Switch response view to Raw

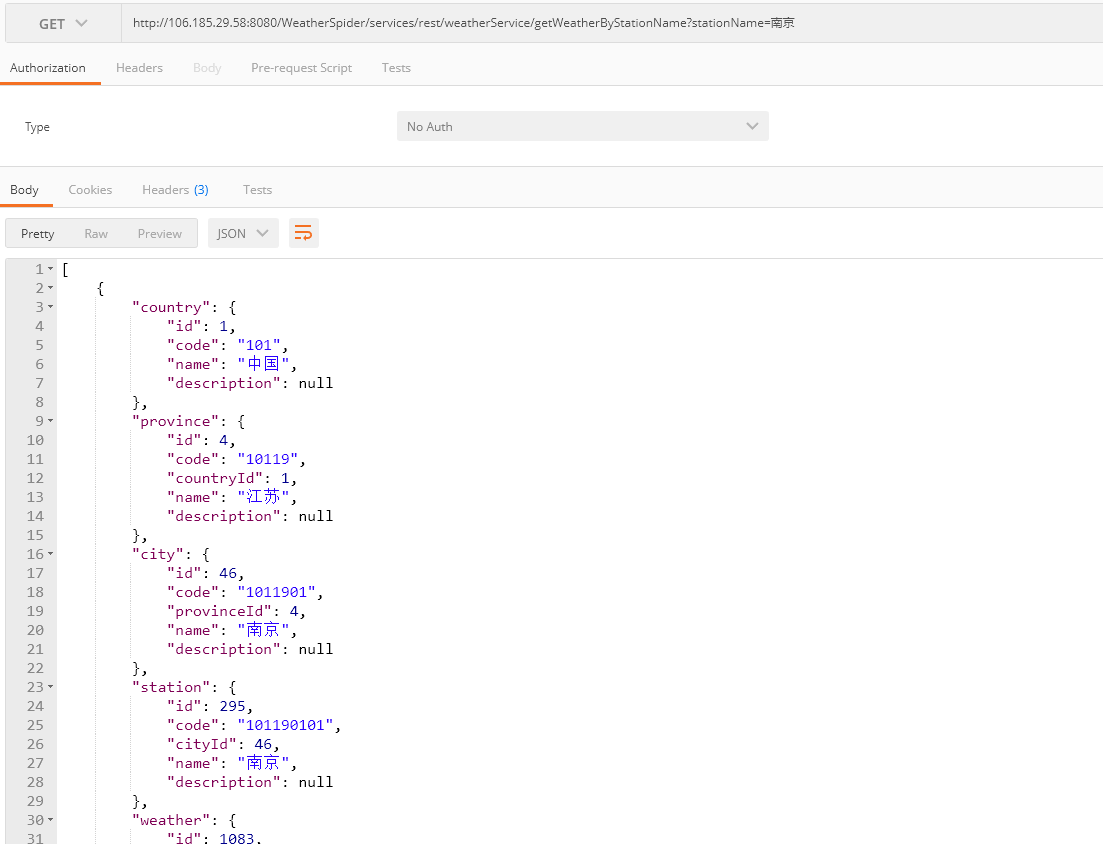point(96,232)
